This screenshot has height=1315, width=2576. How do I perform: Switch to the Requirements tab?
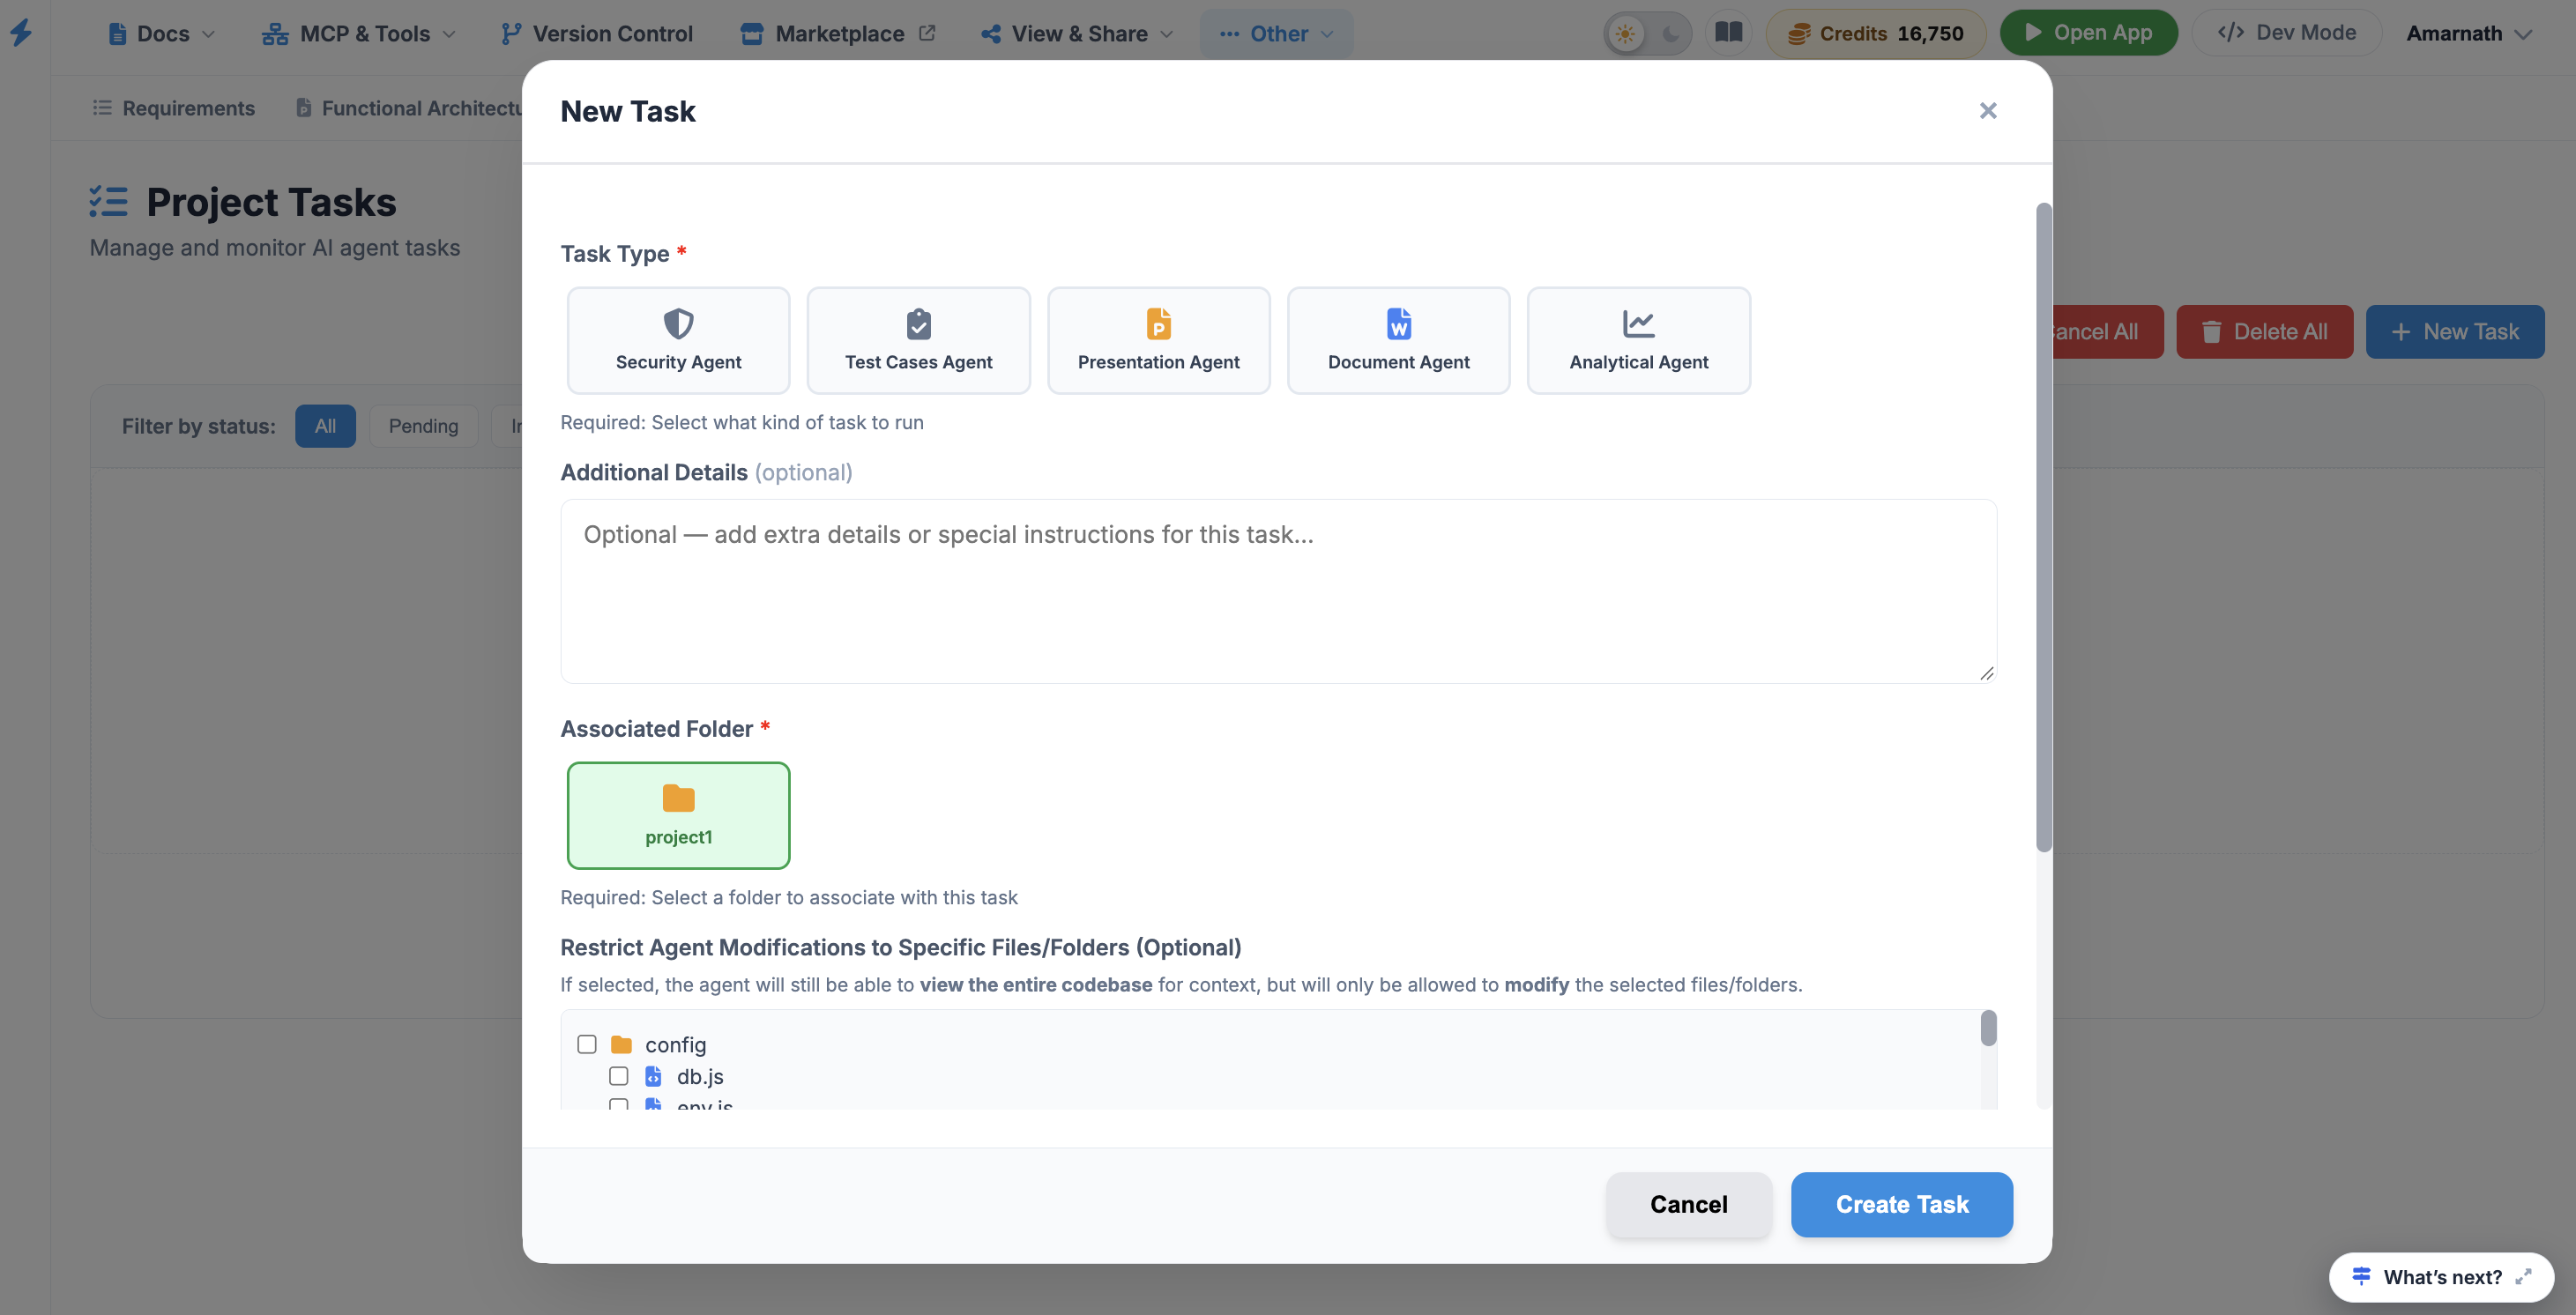click(174, 108)
